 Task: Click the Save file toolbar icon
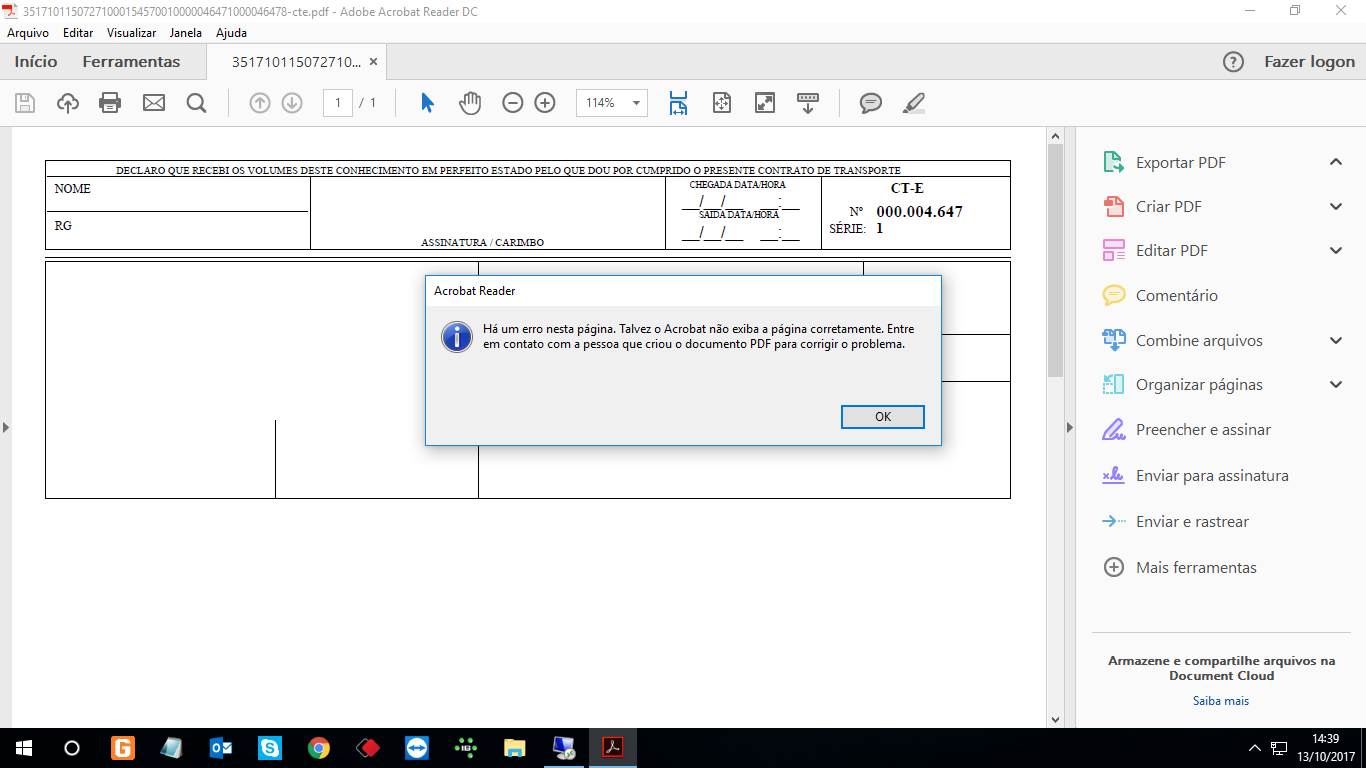[25, 102]
